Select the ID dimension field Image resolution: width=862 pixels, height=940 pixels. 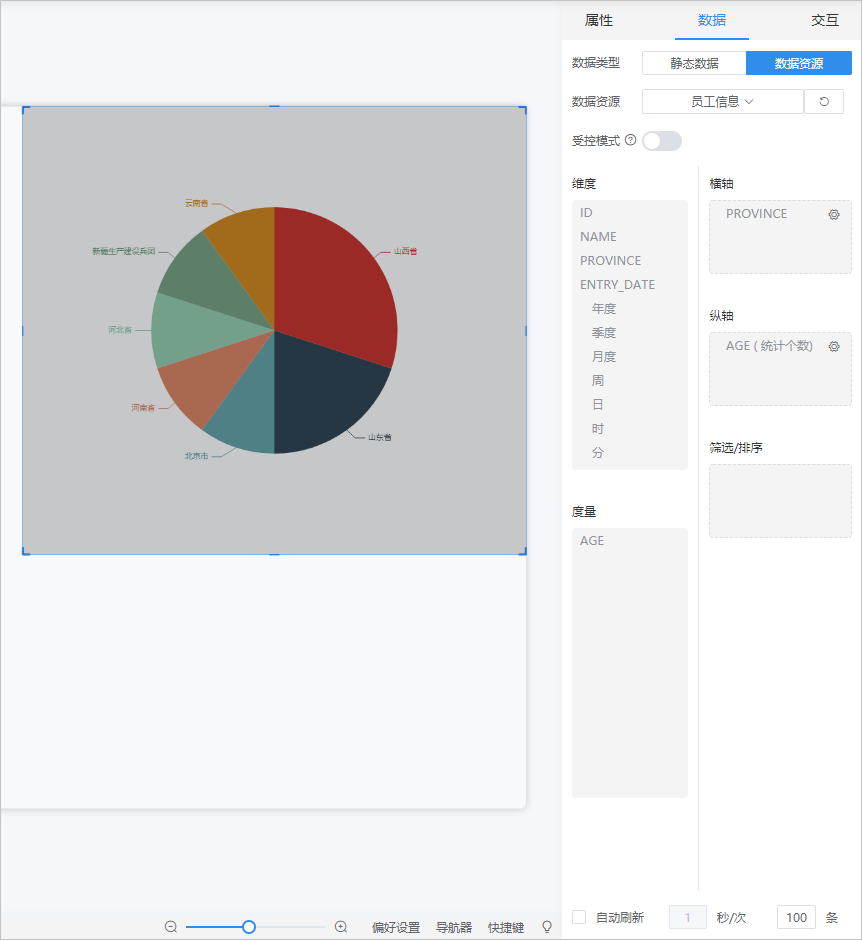point(586,212)
